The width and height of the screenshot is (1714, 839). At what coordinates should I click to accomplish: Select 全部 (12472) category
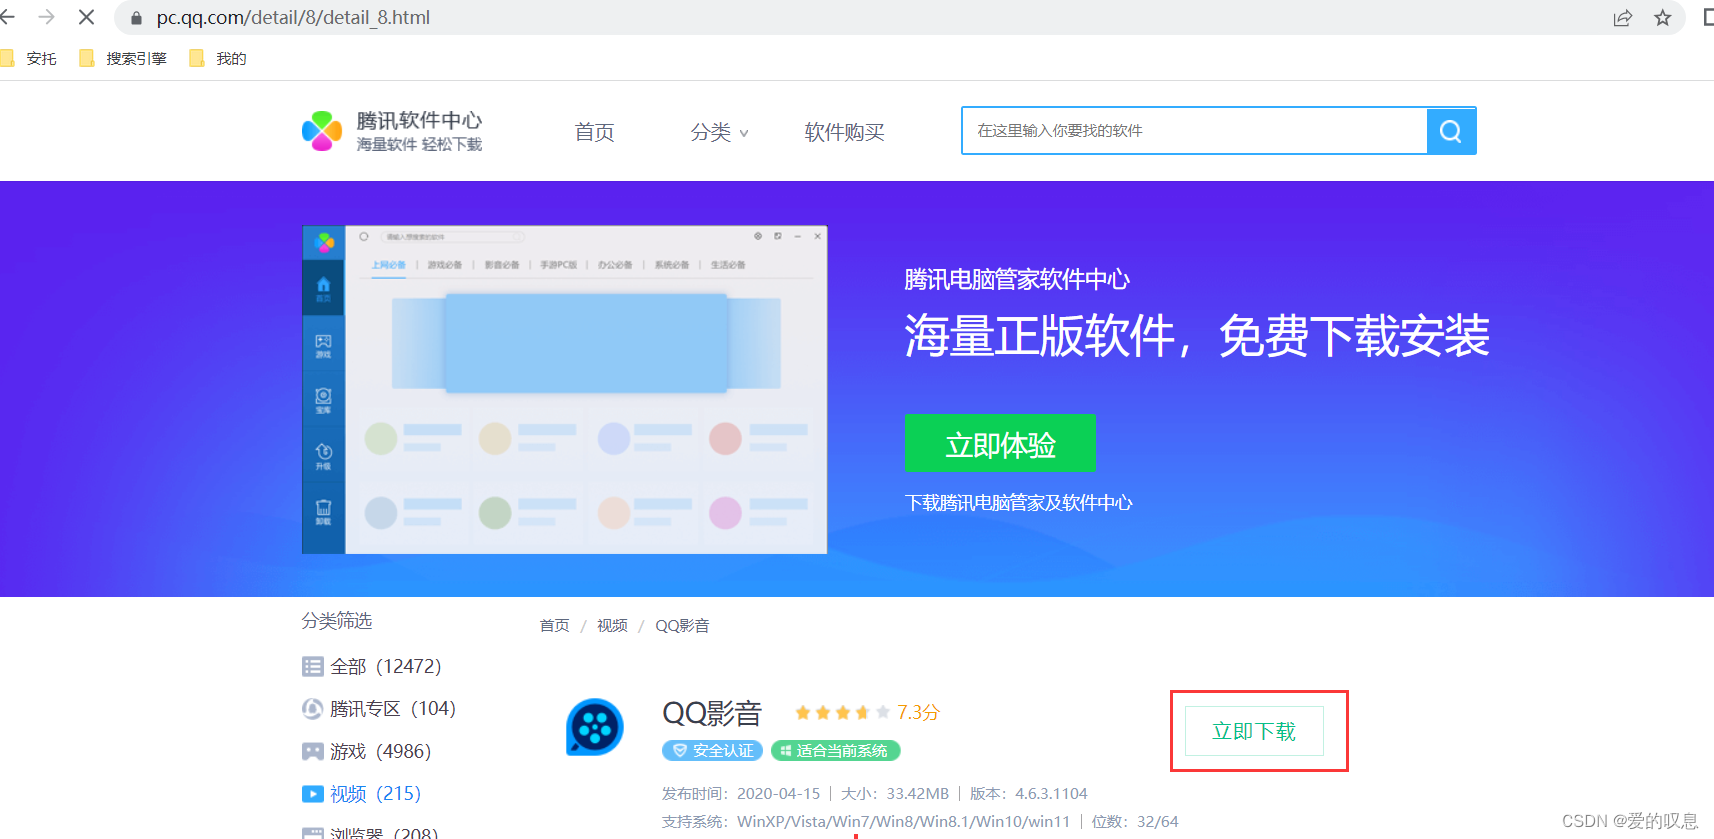371,666
